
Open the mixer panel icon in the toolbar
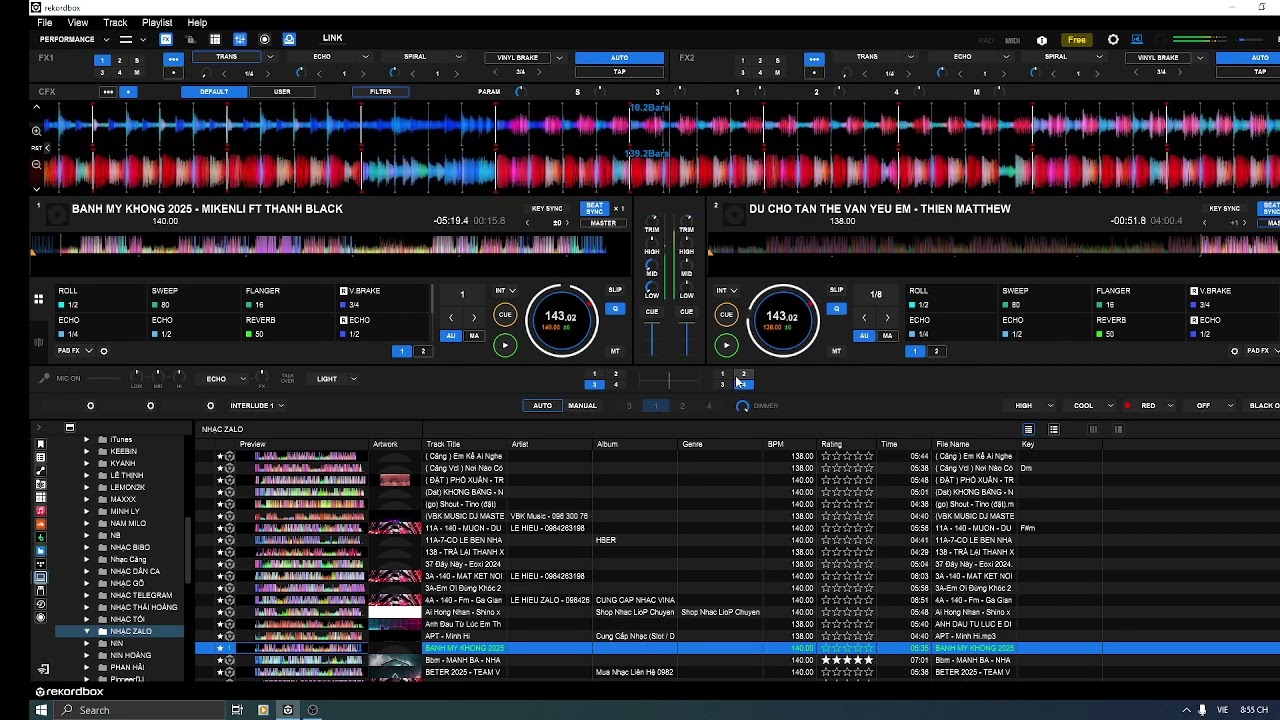coord(240,40)
